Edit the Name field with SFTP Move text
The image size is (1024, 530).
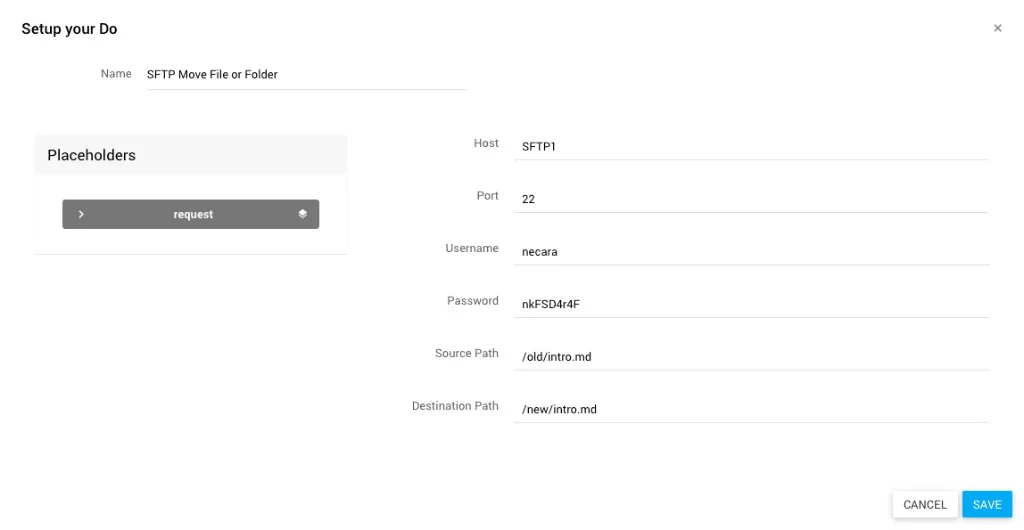pos(305,75)
